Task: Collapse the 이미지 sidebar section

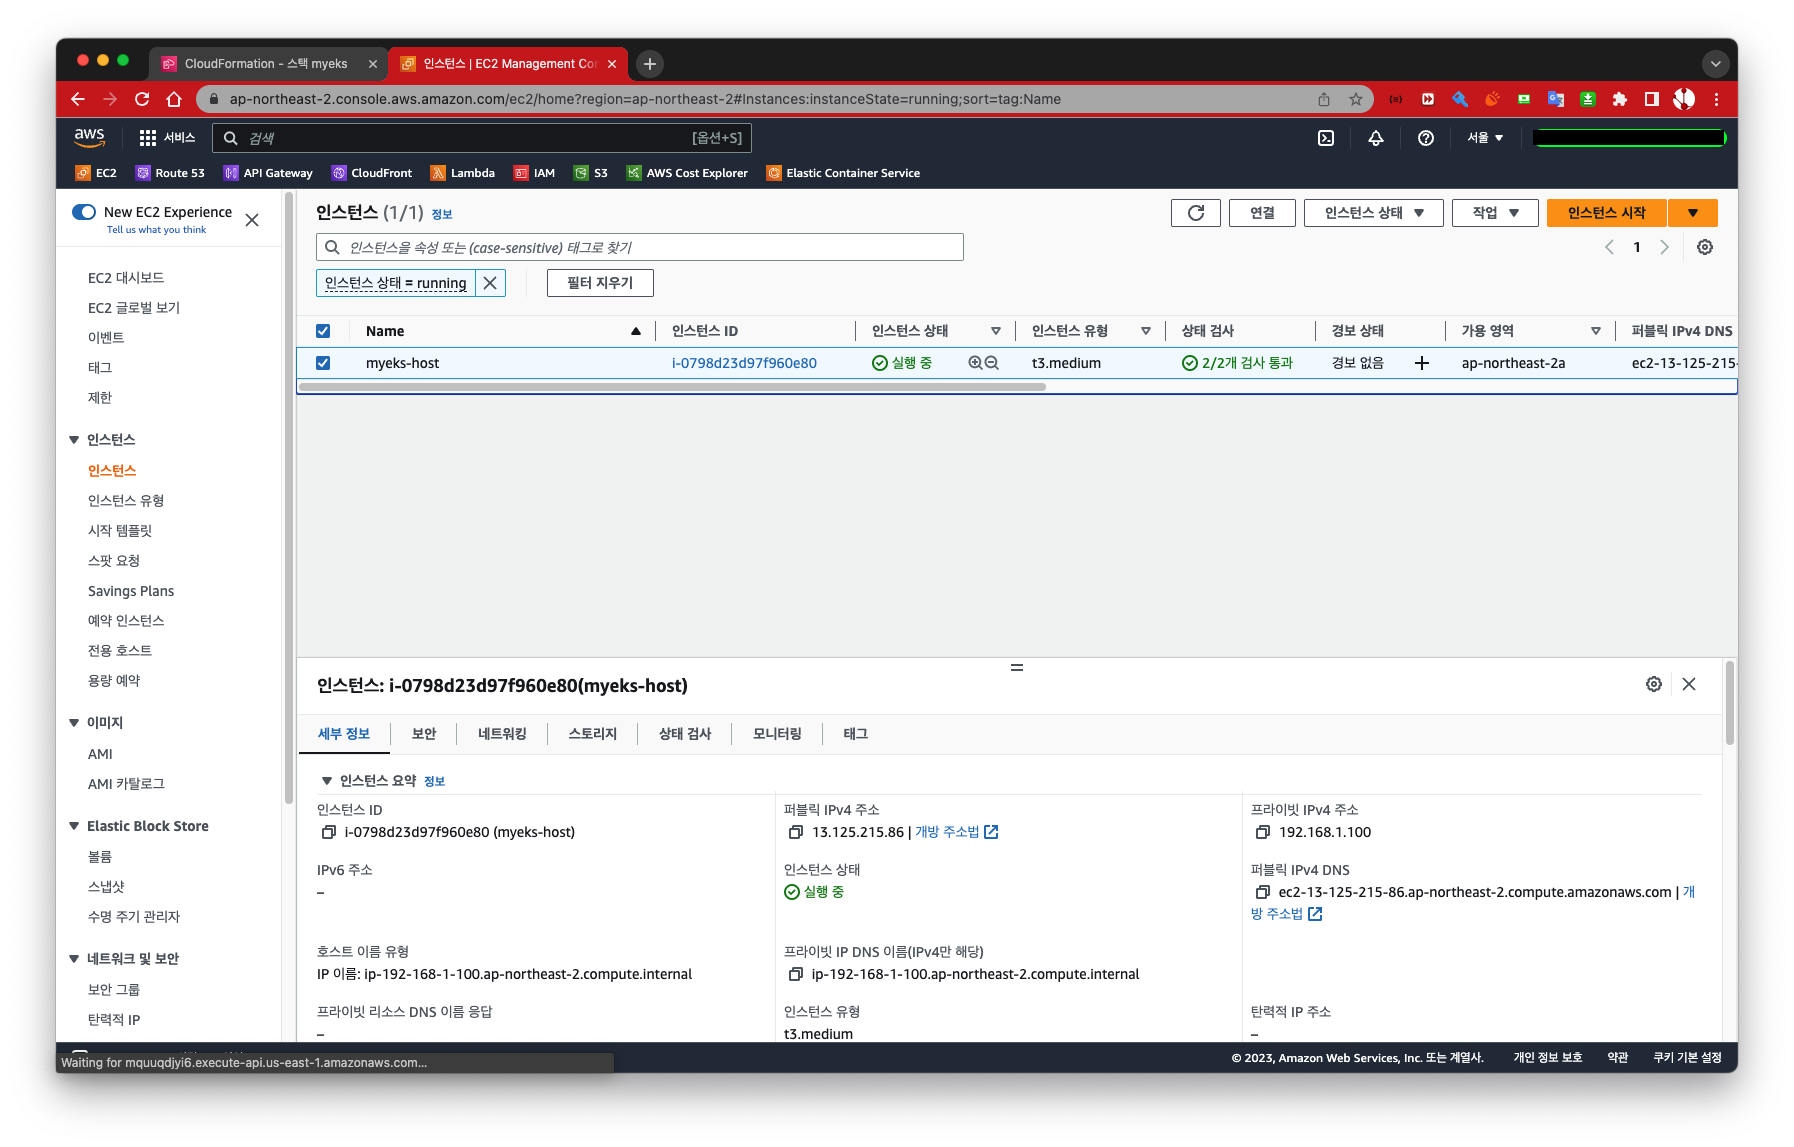Action: point(74,723)
